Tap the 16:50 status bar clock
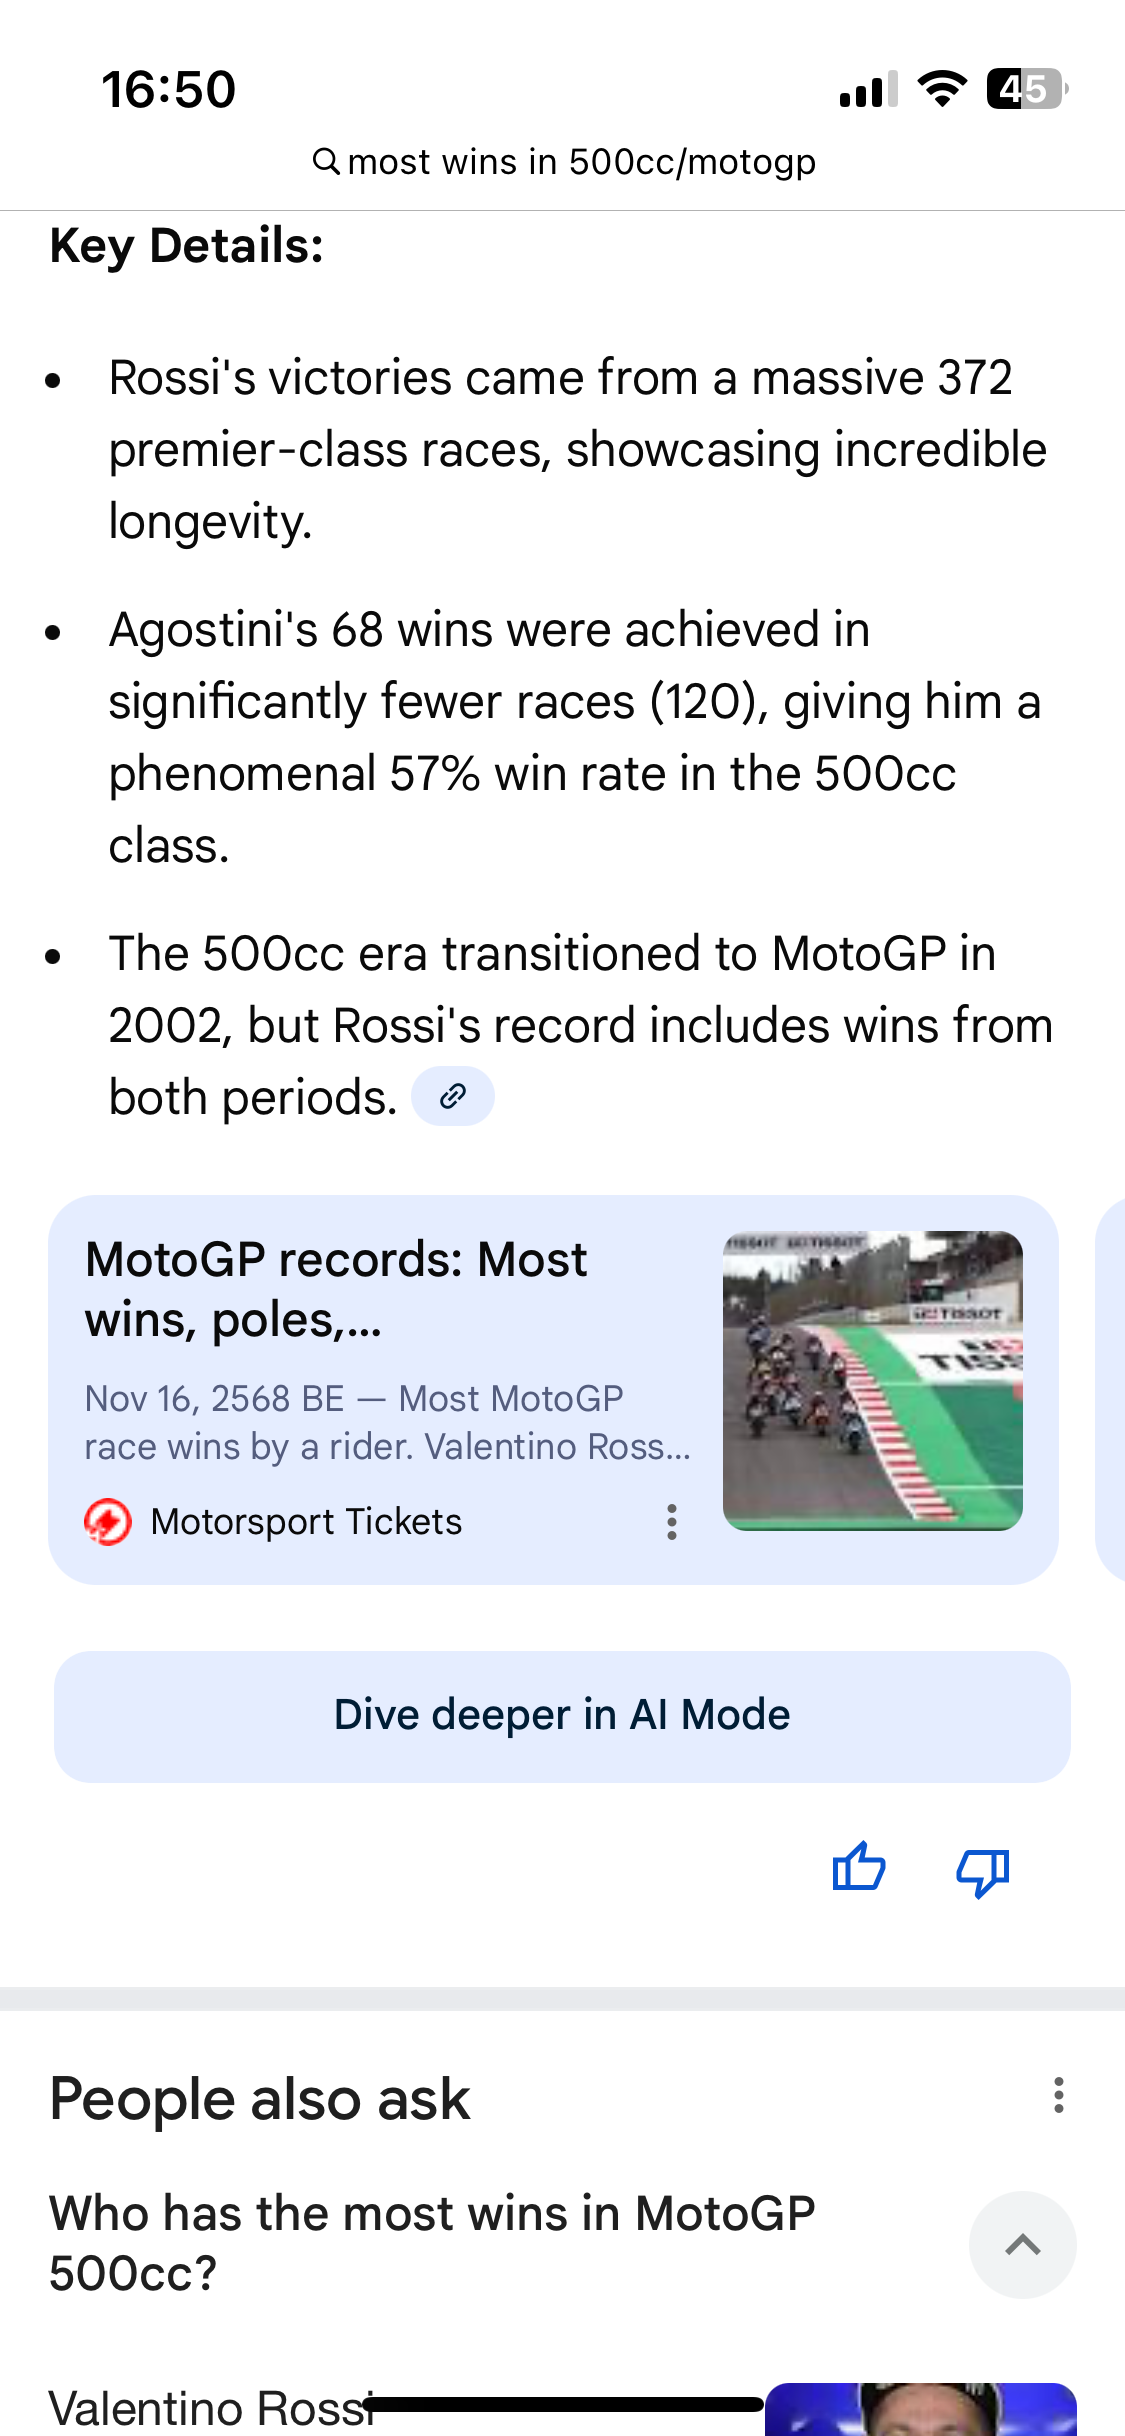The height and width of the screenshot is (2436, 1125). point(168,89)
